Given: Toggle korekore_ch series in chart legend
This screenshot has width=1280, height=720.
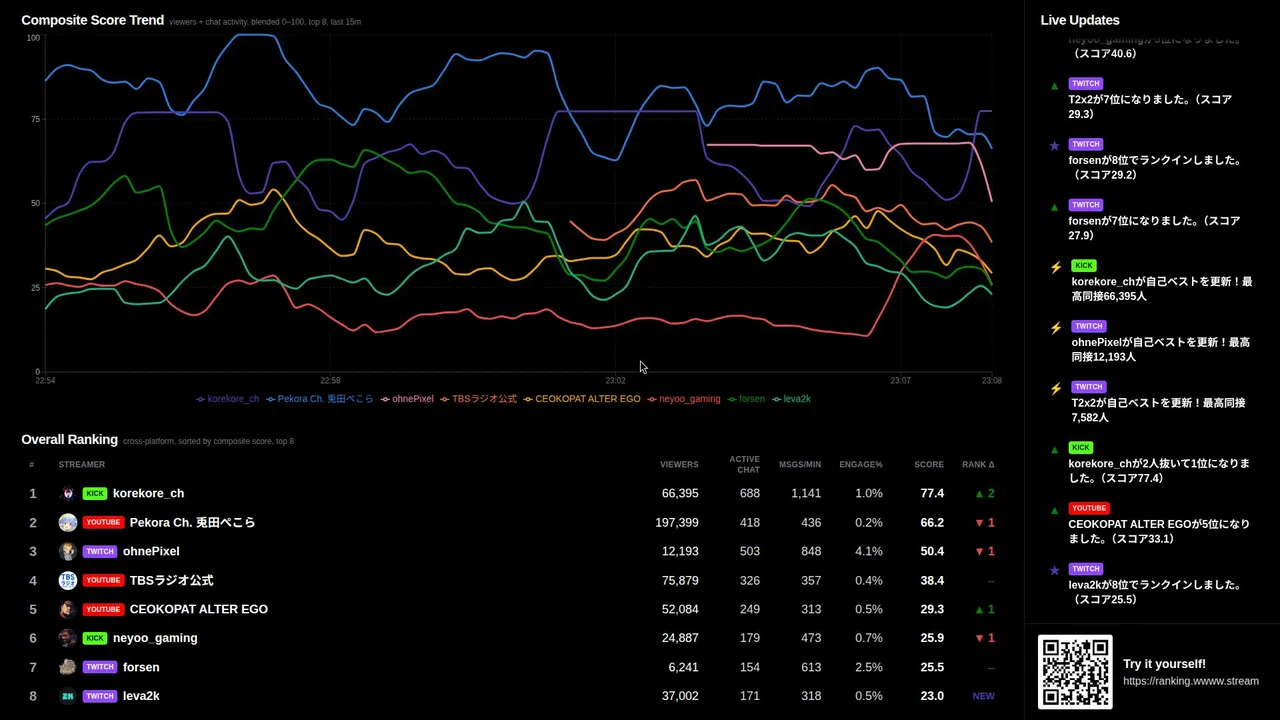Looking at the screenshot, I should coord(228,399).
